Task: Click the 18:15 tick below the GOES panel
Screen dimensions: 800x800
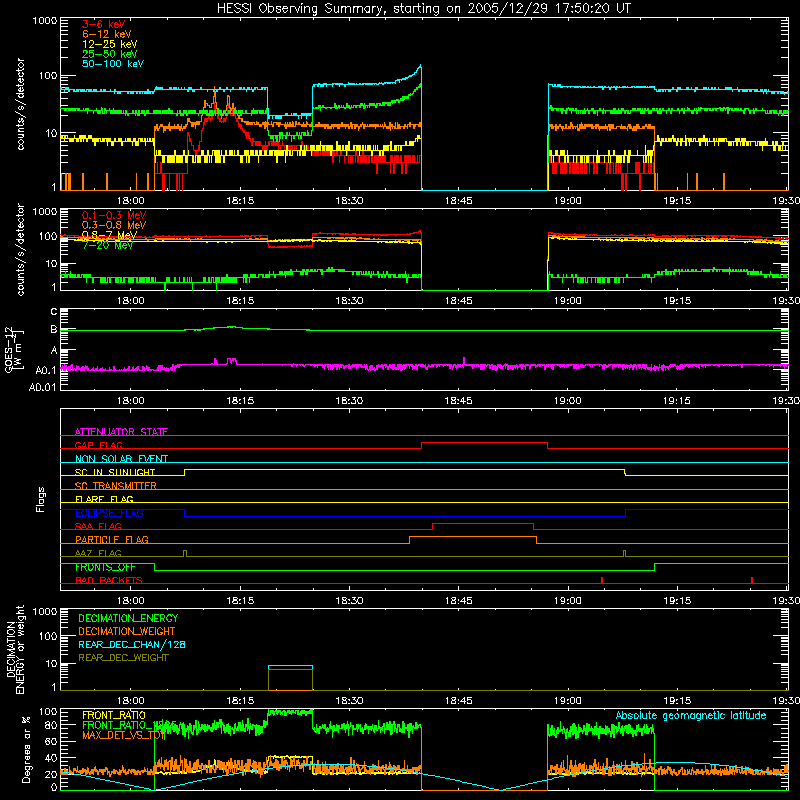Action: (x=240, y=401)
